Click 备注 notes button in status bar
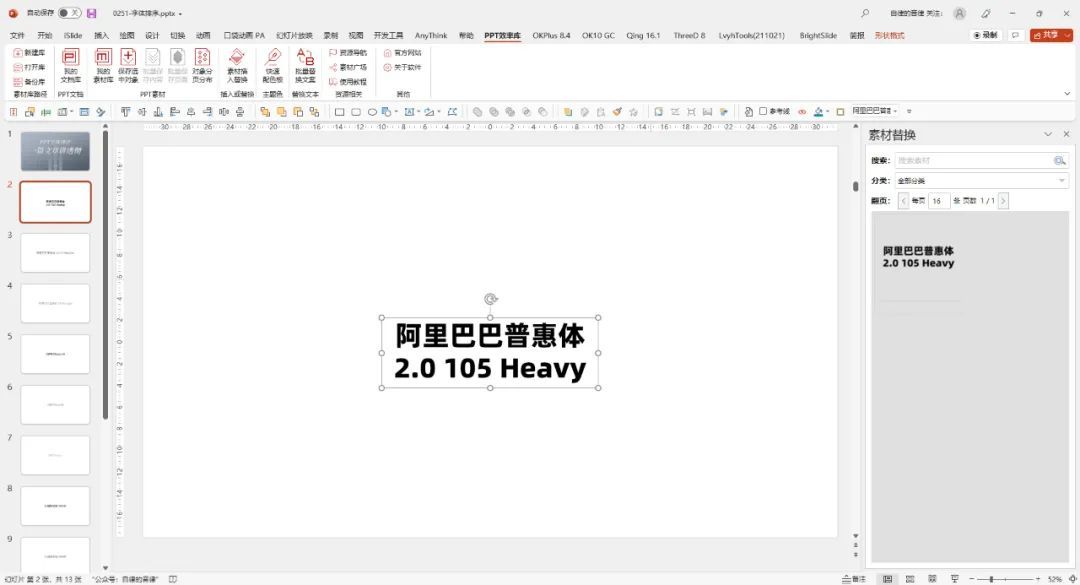 coord(854,579)
